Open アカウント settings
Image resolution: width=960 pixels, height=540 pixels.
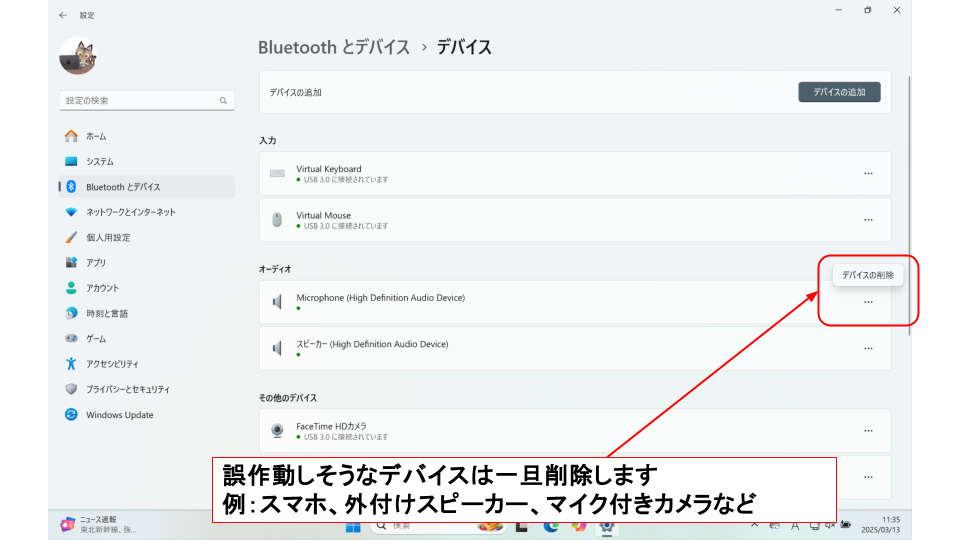102,288
